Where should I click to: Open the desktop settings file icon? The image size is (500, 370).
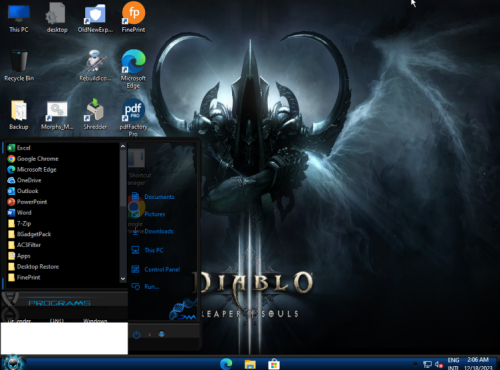(57, 18)
